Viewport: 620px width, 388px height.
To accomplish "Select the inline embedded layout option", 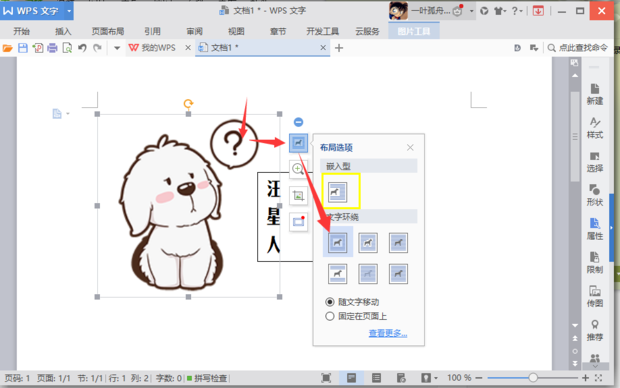I will (337, 192).
